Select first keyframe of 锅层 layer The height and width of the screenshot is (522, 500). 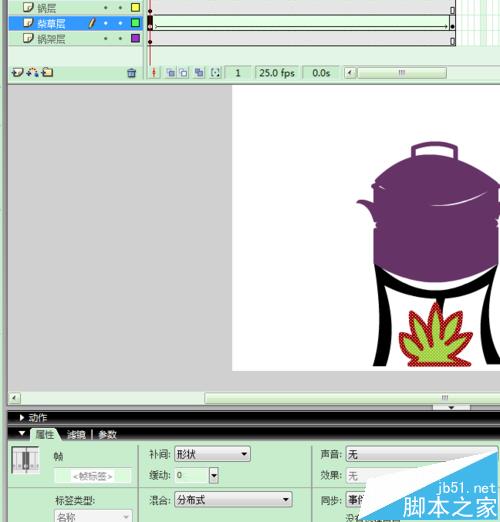(150, 8)
